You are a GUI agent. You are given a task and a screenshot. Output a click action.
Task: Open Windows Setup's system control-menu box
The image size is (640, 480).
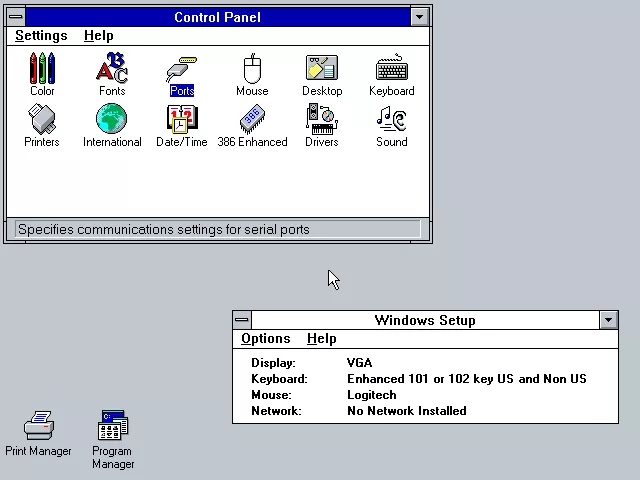[x=242, y=320]
